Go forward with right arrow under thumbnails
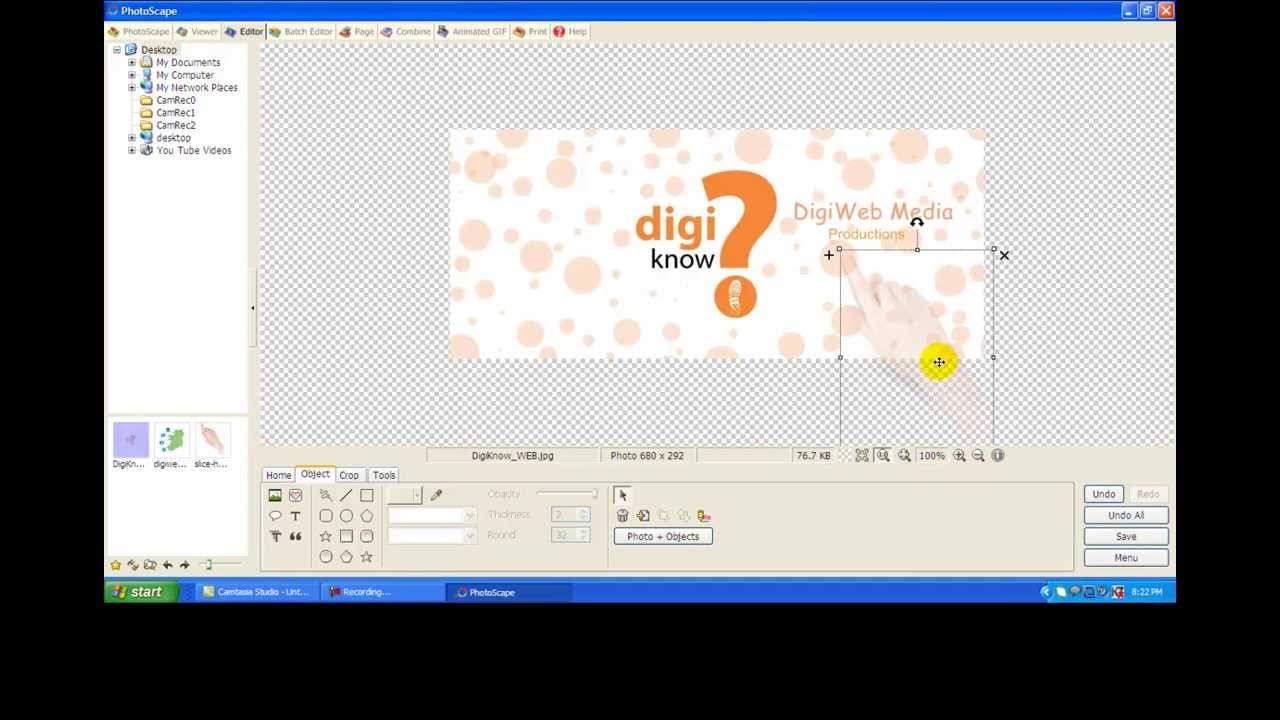This screenshot has width=1280, height=720. pyautogui.click(x=184, y=565)
